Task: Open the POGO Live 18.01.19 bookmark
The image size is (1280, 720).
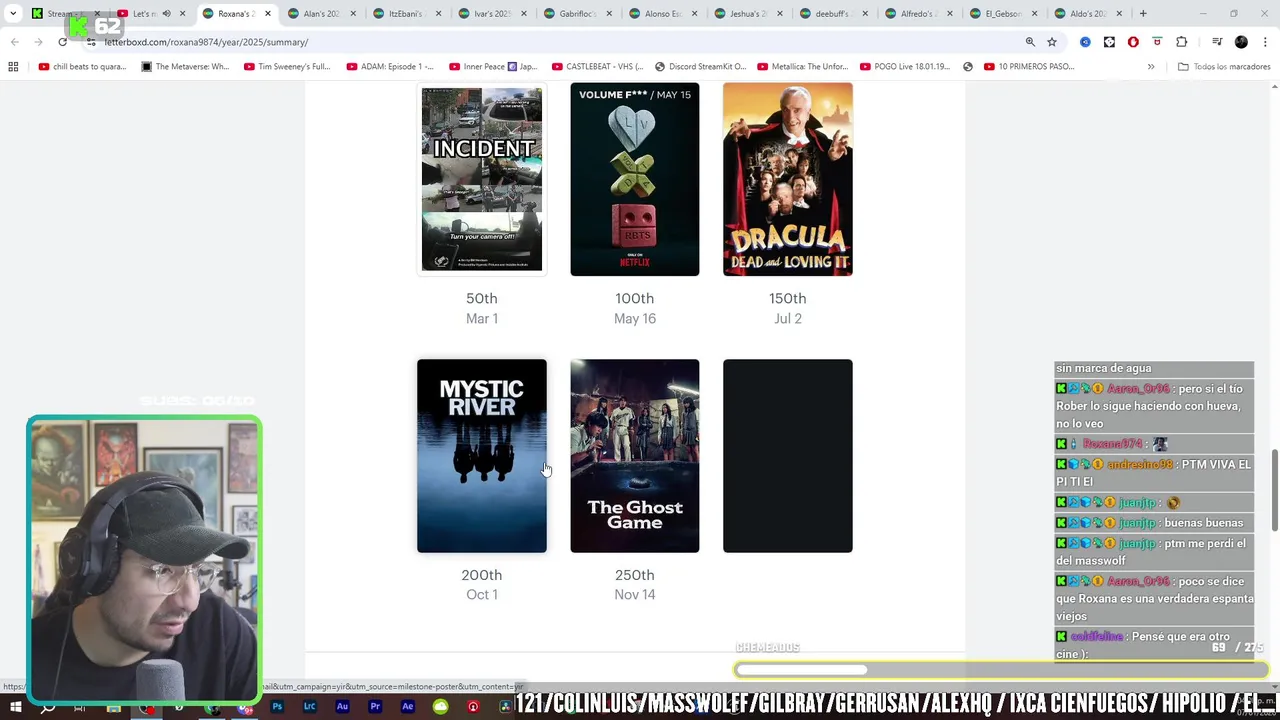Action: tap(905, 67)
